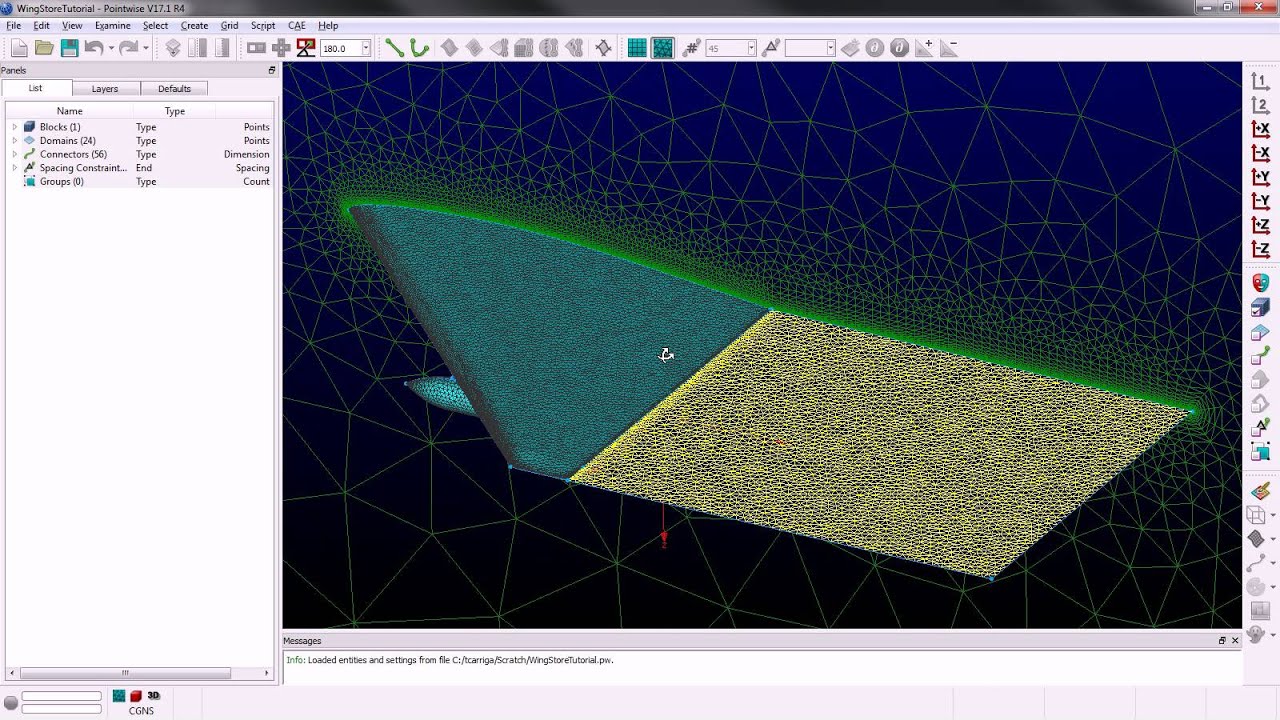Open the File menu
Screen dimensions: 1280x720
pos(14,25)
